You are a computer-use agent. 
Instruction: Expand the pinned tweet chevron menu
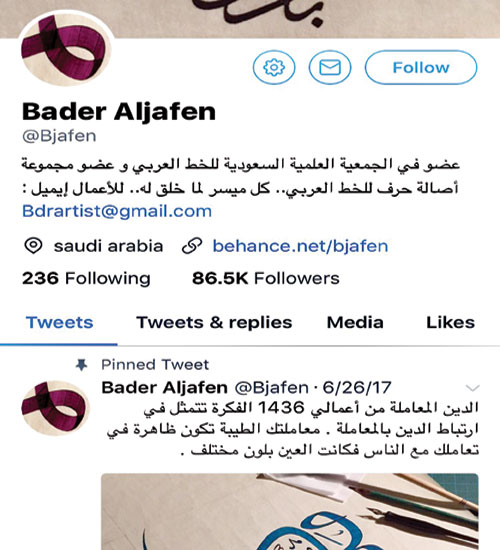pyautogui.click(x=472, y=388)
